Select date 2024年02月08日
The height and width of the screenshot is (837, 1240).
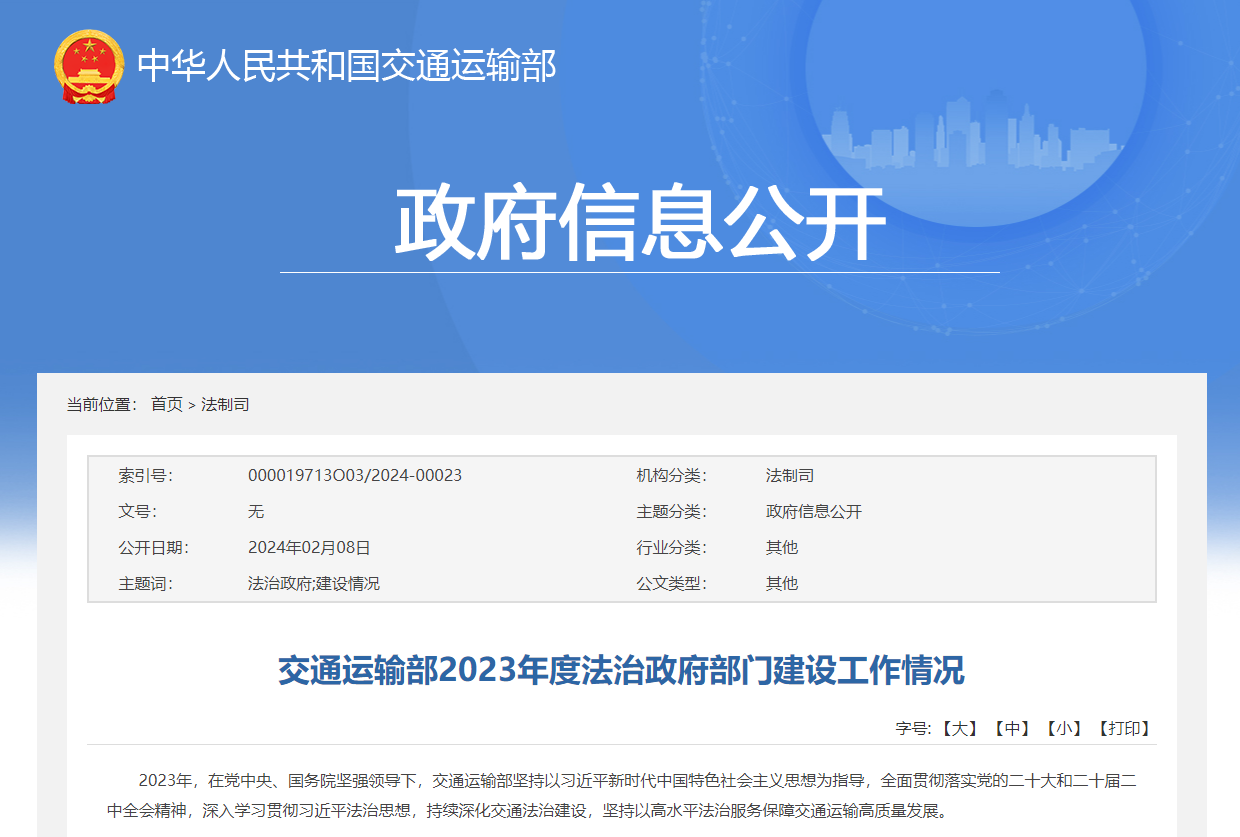[x=309, y=548]
